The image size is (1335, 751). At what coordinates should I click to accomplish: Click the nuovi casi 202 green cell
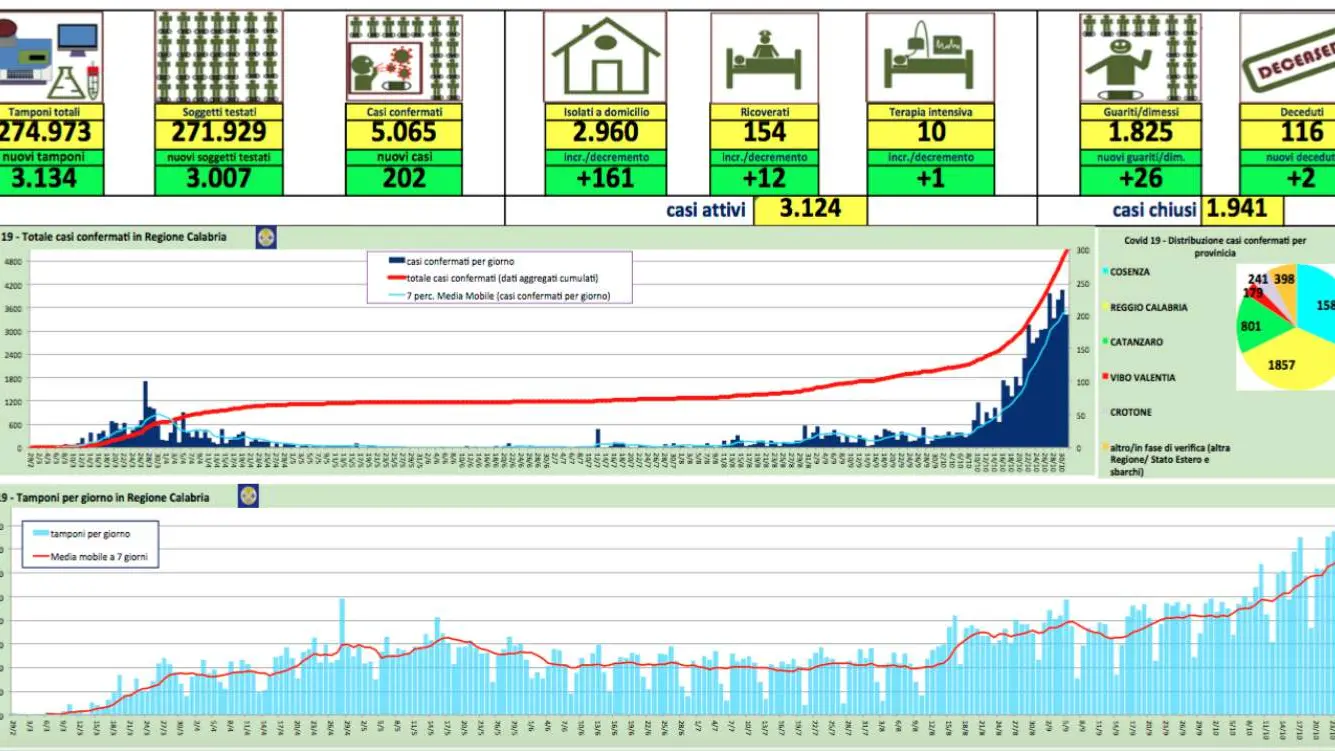(x=404, y=179)
